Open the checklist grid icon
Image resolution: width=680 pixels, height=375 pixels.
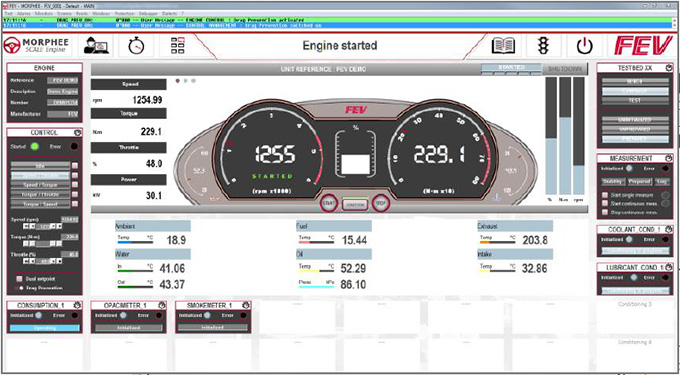click(x=178, y=46)
